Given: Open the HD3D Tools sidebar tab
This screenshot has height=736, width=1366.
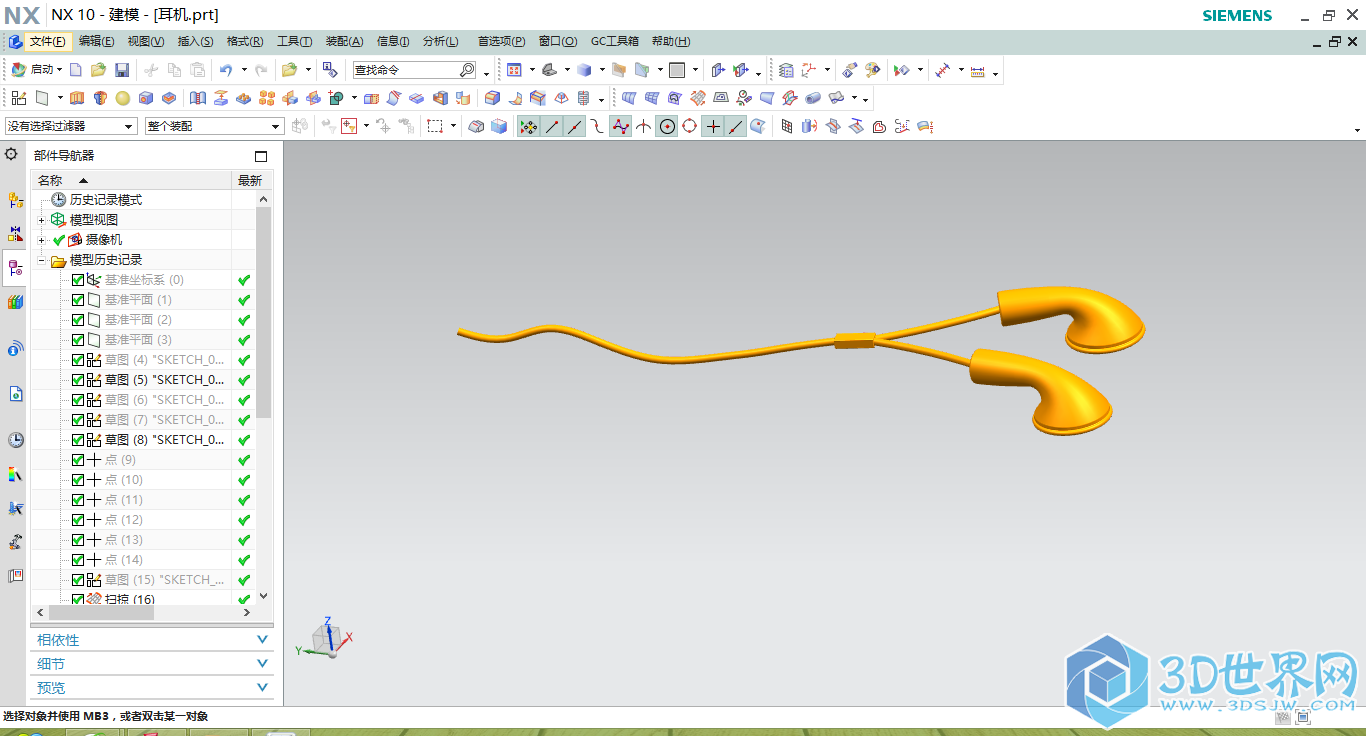Looking at the screenshot, I should pyautogui.click(x=15, y=349).
